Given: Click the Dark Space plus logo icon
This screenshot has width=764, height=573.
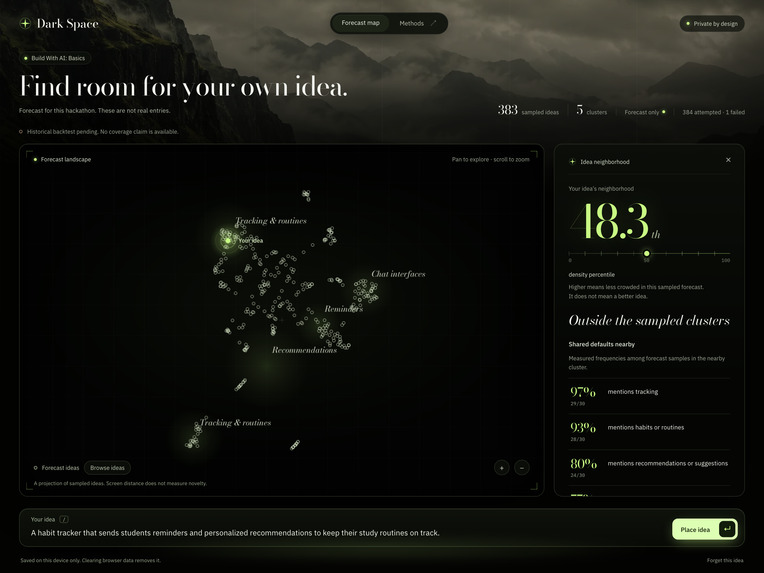Looking at the screenshot, I should click(25, 23).
